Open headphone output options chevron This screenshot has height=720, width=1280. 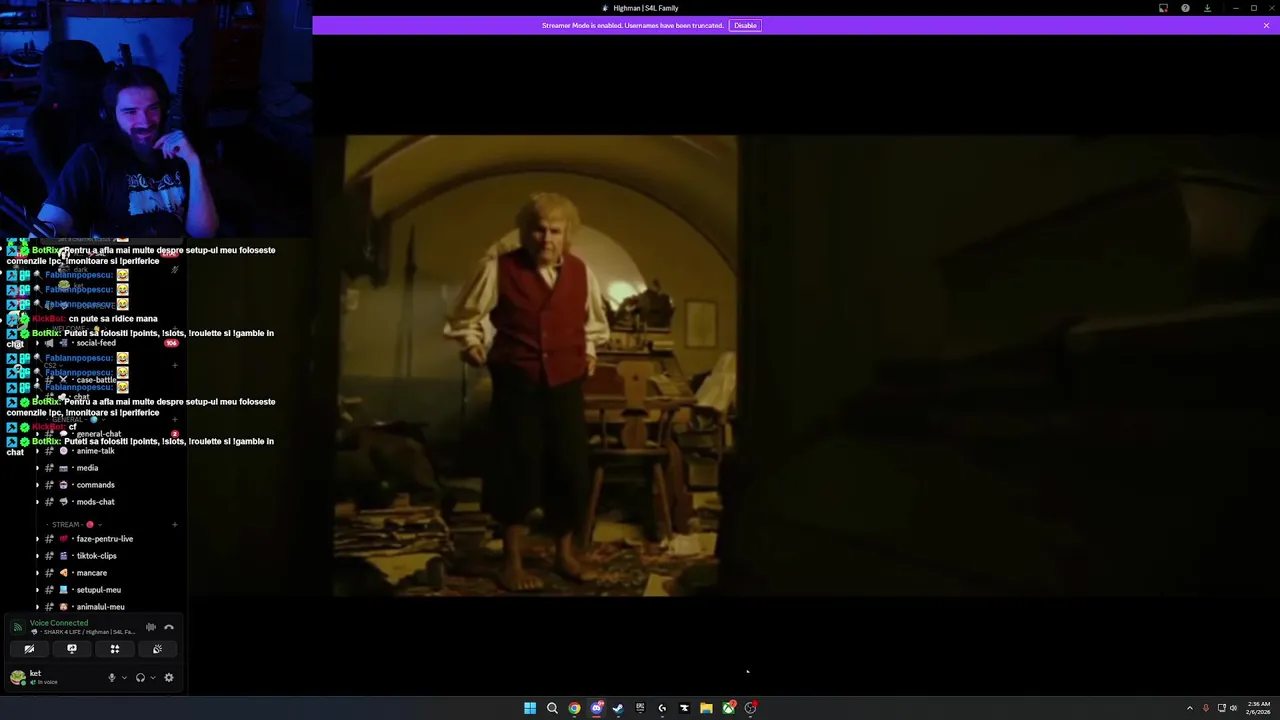[152, 677]
